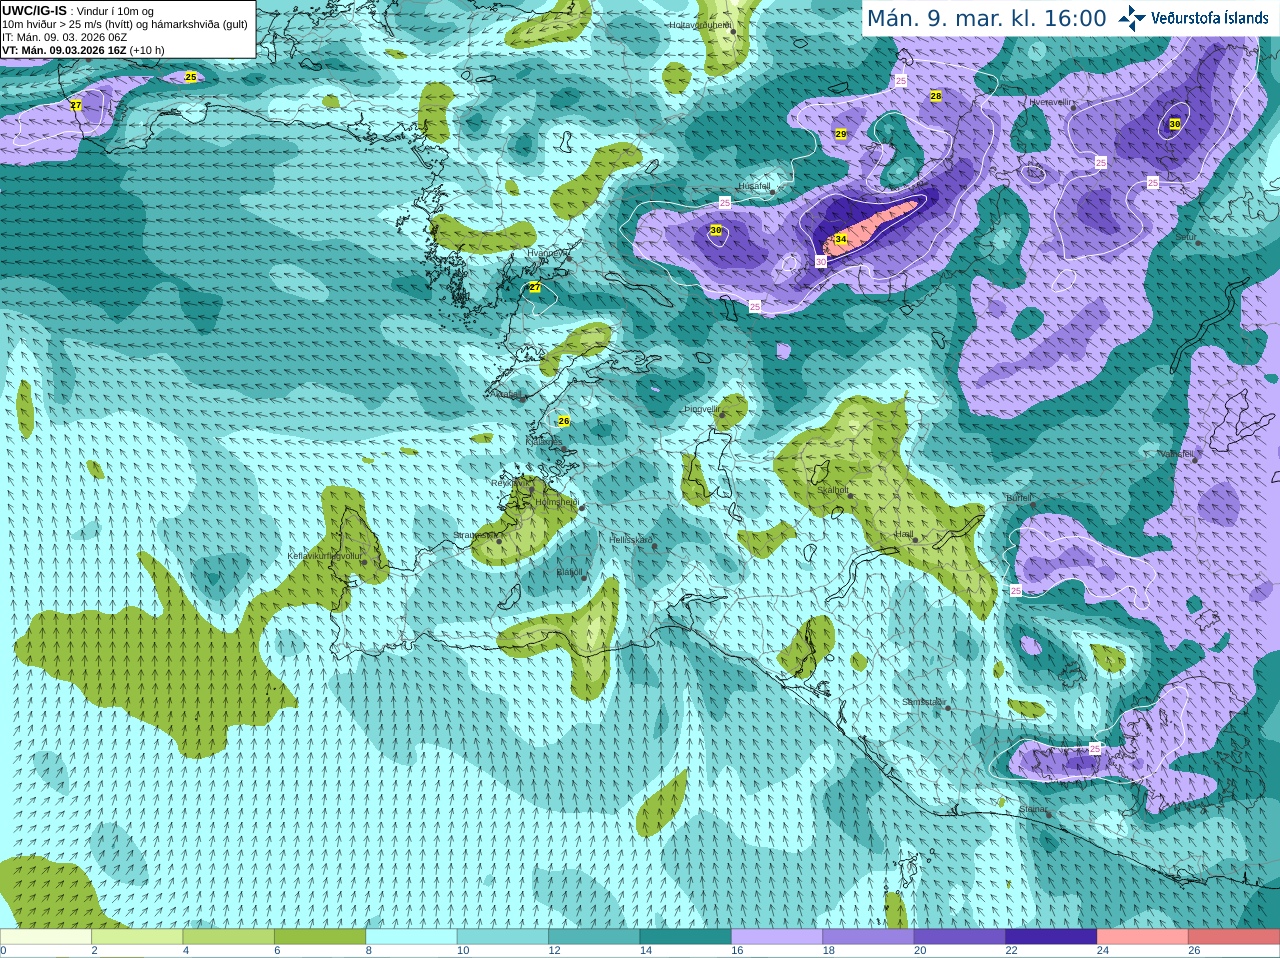The width and height of the screenshot is (1280, 958).
Task: Click the Reykjavík station label
Action: (x=508, y=482)
